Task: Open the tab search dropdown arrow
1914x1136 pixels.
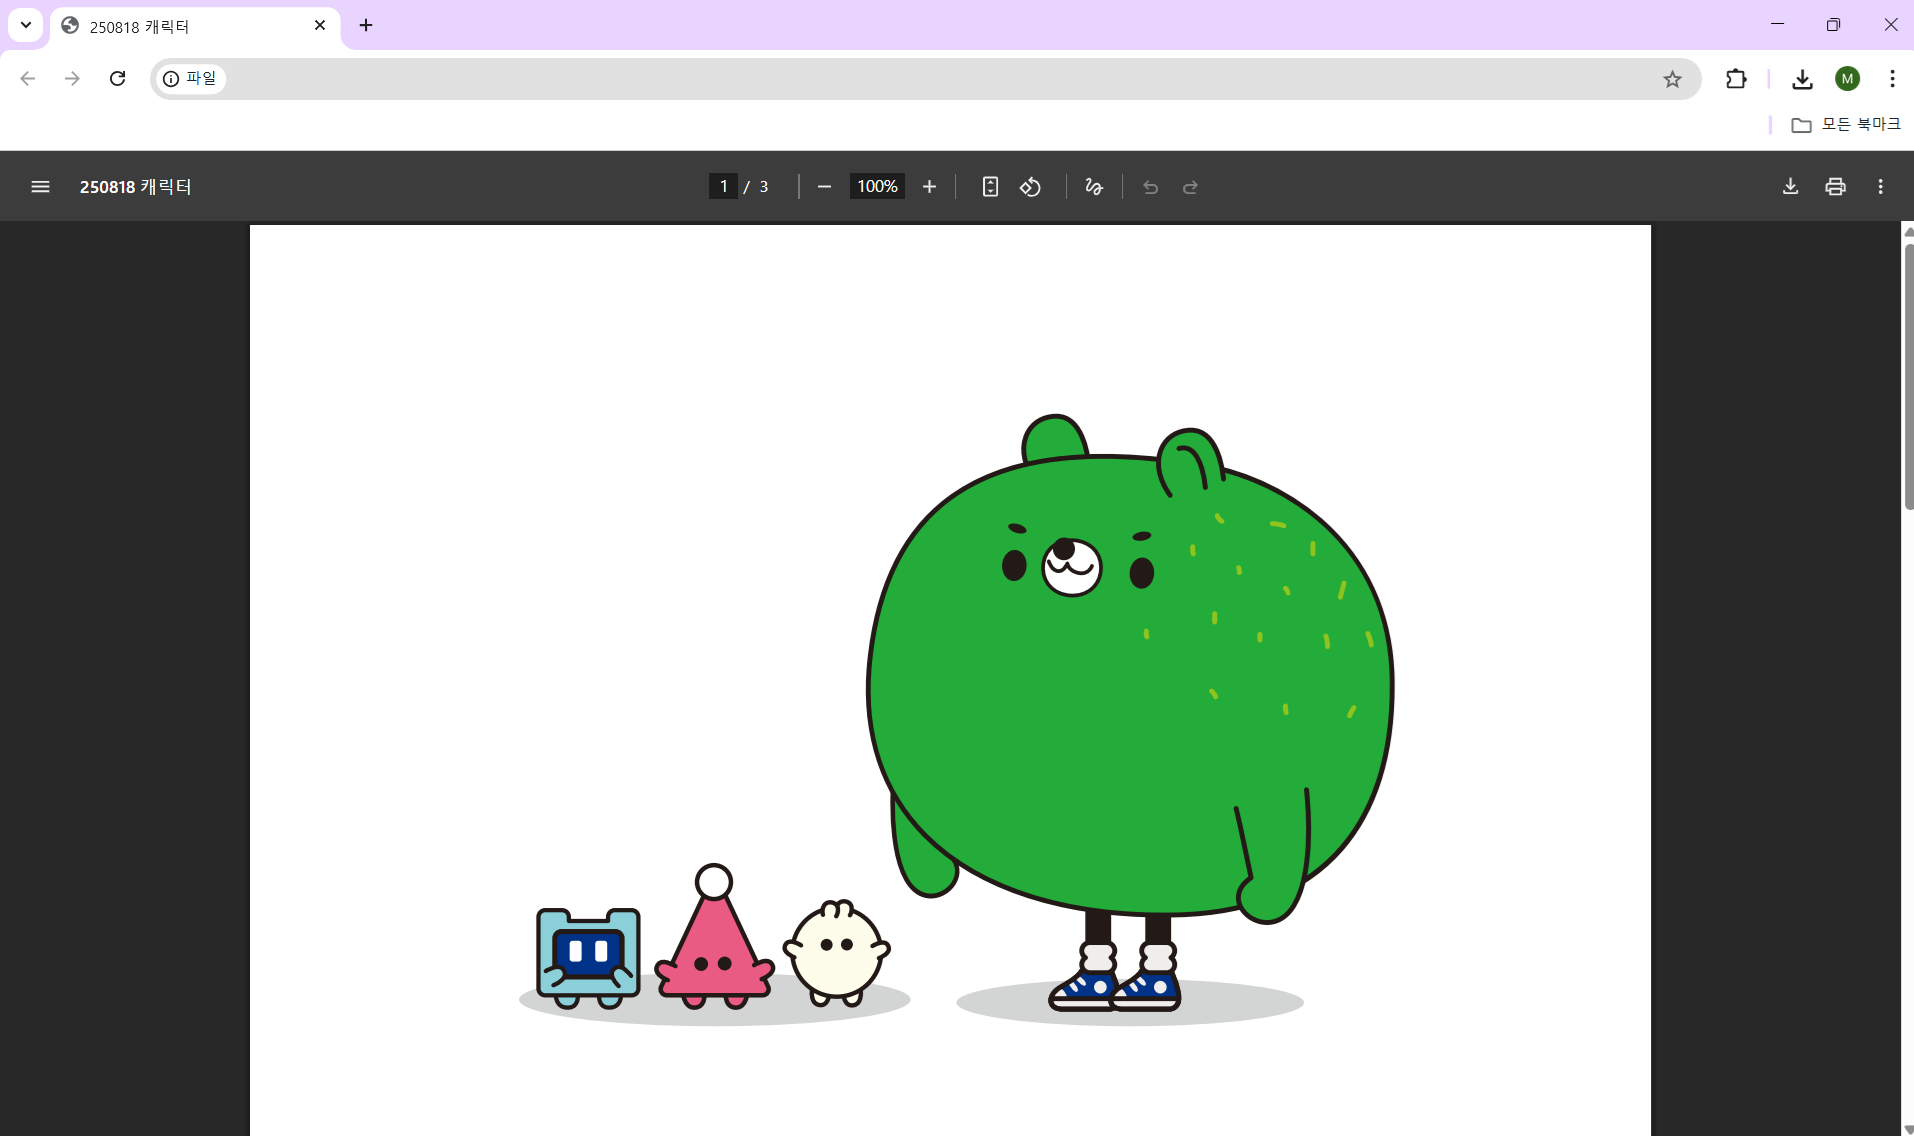Action: [26, 25]
